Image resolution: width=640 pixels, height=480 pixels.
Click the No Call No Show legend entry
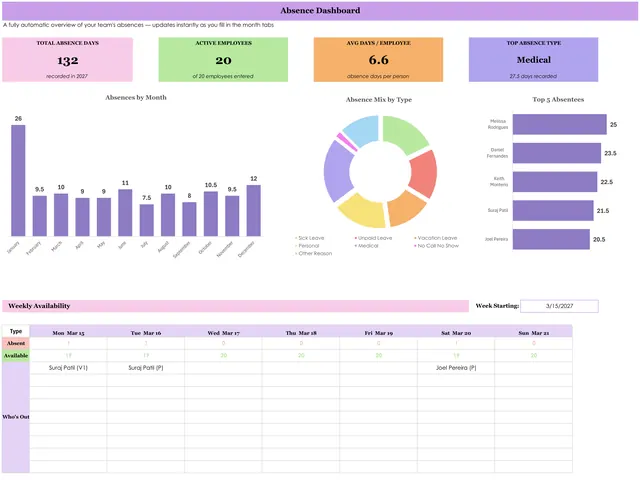pos(436,246)
